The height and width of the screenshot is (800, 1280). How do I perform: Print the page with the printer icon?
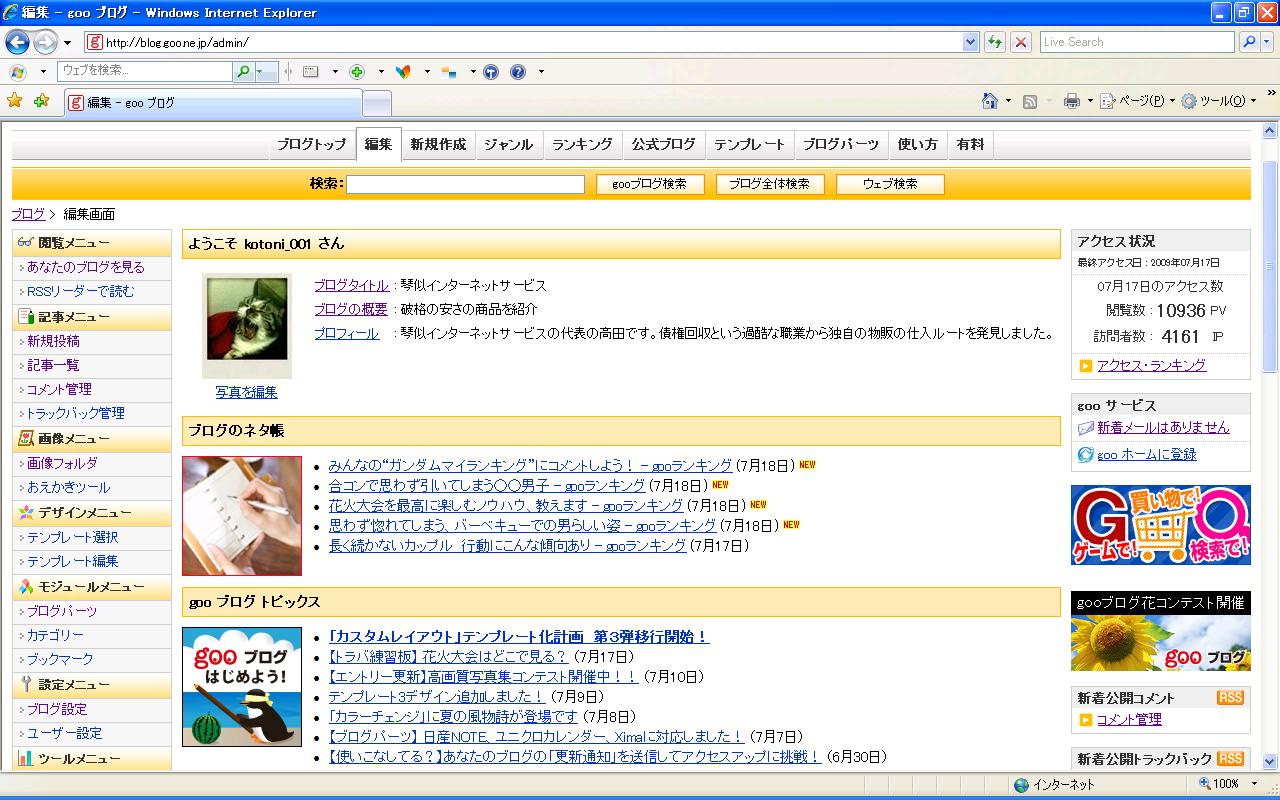coord(1072,101)
